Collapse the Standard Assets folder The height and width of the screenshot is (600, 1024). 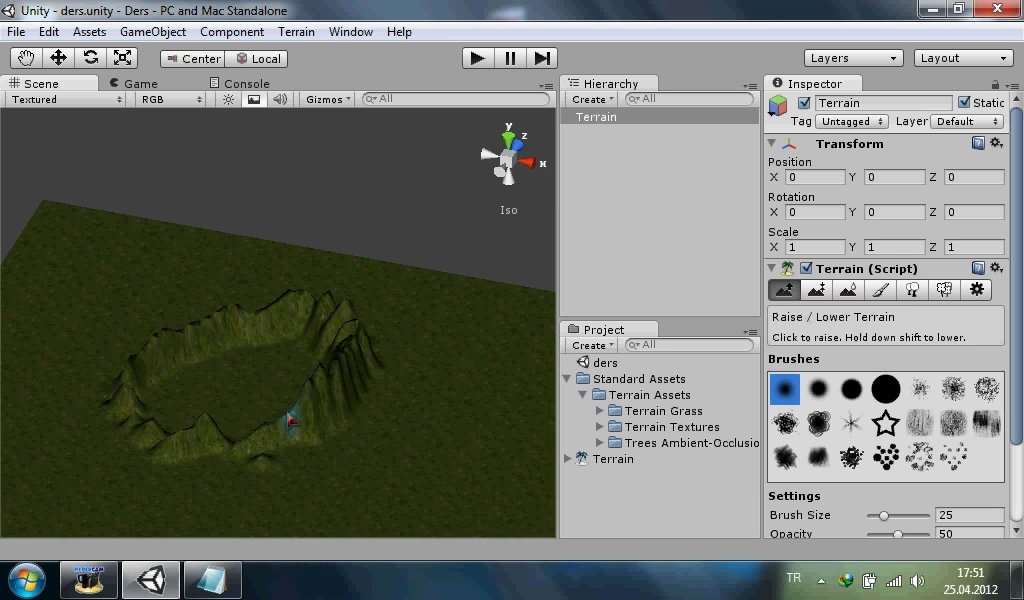(x=567, y=379)
